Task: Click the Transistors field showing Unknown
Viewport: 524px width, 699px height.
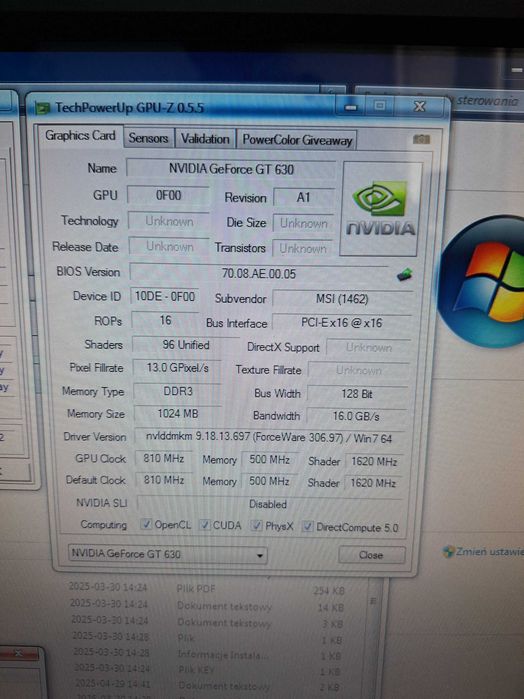Action: click(303, 248)
